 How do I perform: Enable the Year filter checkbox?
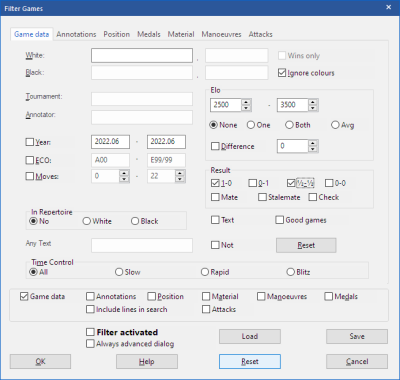[30, 142]
